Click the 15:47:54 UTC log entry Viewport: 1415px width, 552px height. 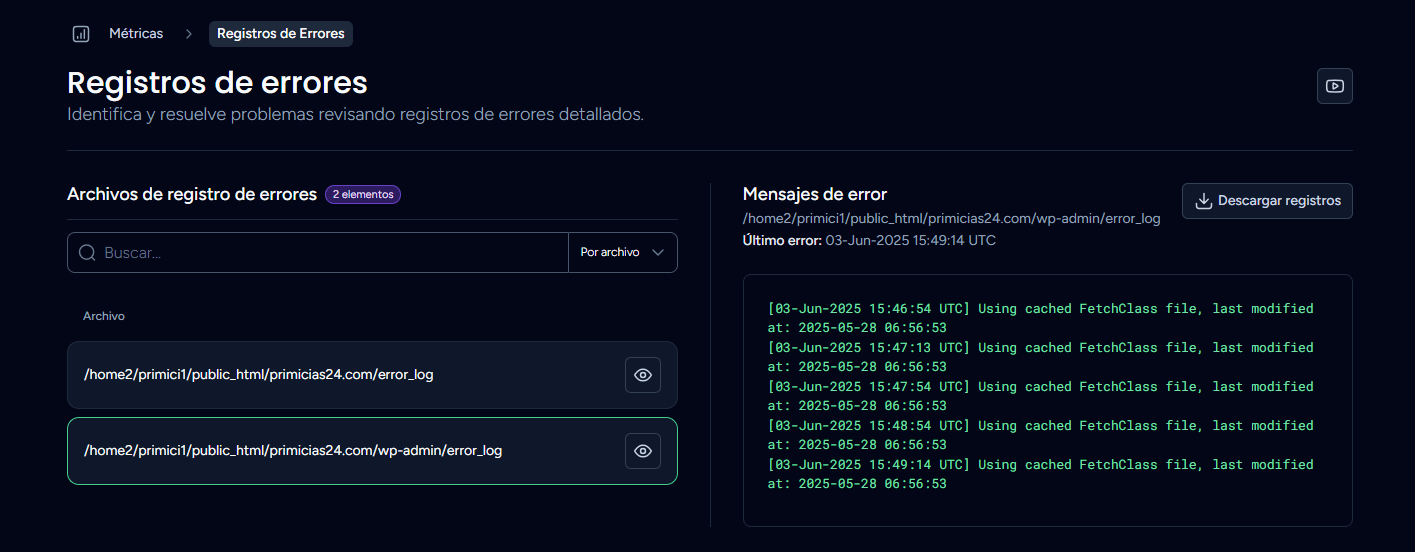click(x=1040, y=396)
